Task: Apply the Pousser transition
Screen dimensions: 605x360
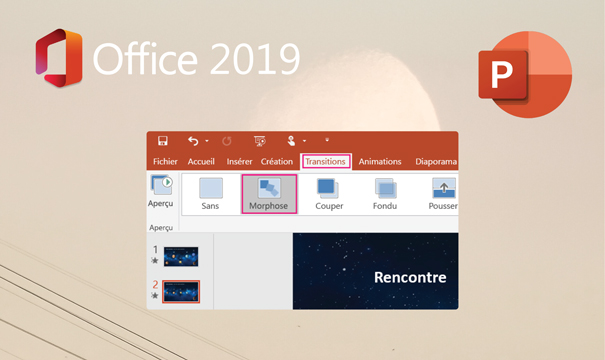Action: pyautogui.click(x=443, y=194)
